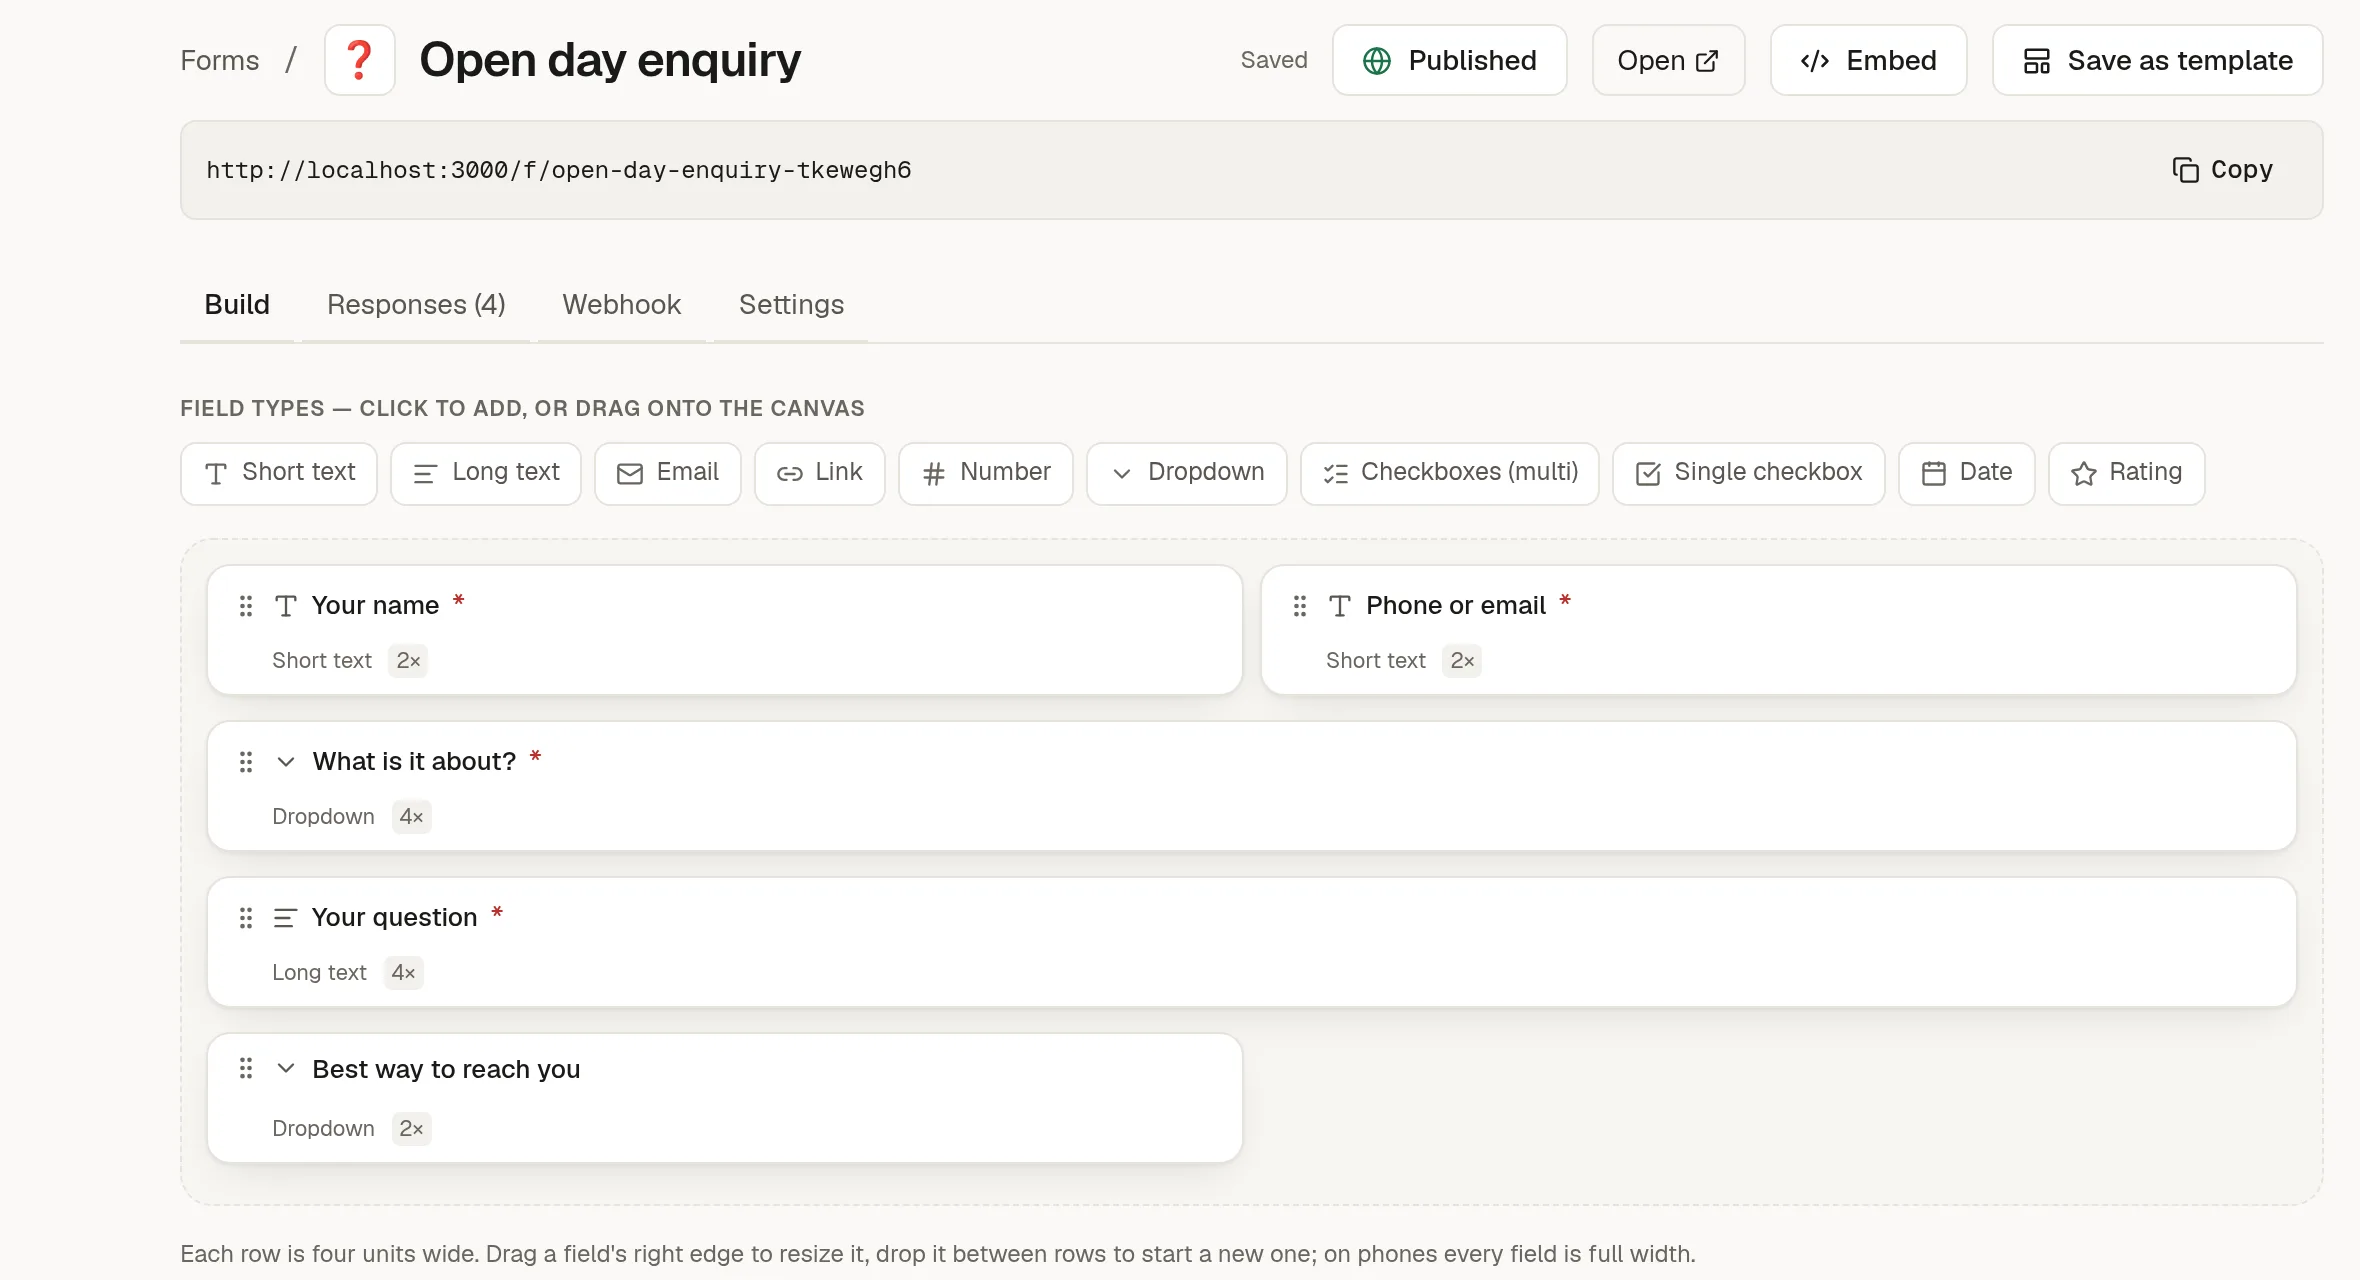Viewport: 2360px width, 1280px height.
Task: Click the text type icon beside Your name
Action: pyautogui.click(x=286, y=606)
